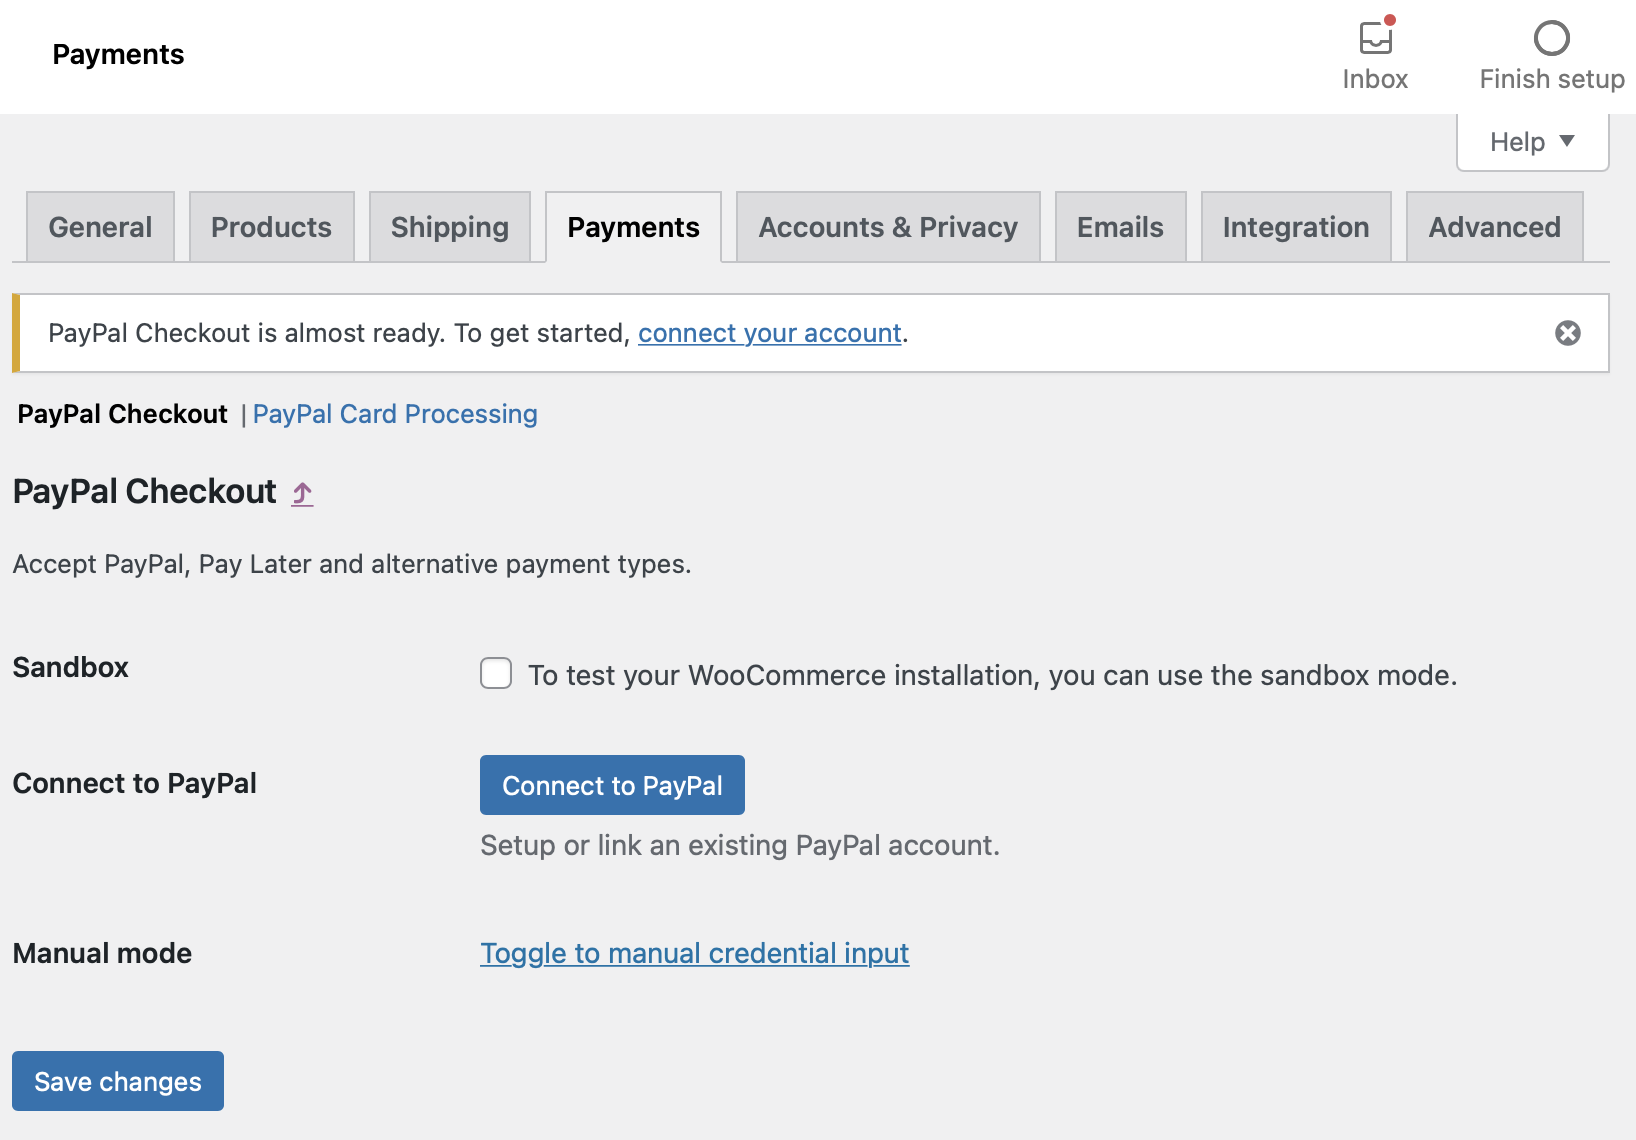Switch to PayPal Card Processing settings

[x=395, y=413]
